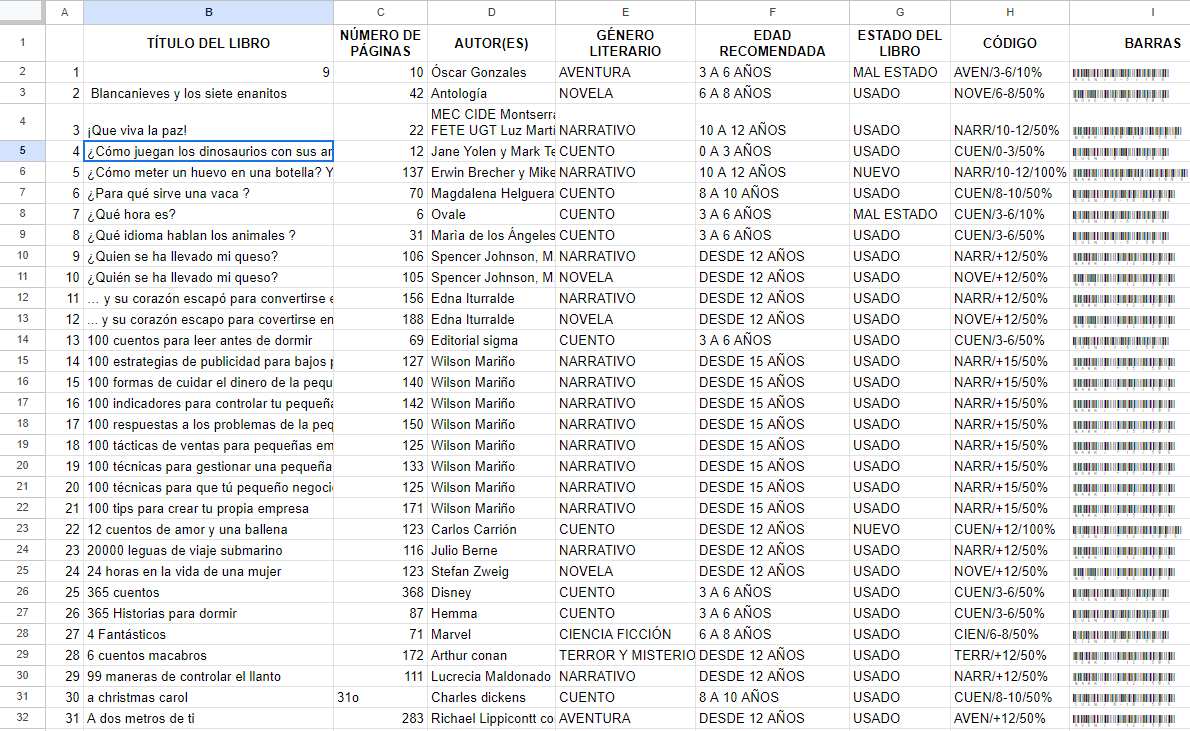Viewport: 1190px width, 731px height.
Task: Select the 'TERROR Y MISTERIO' genre cell
Action: pos(625,655)
